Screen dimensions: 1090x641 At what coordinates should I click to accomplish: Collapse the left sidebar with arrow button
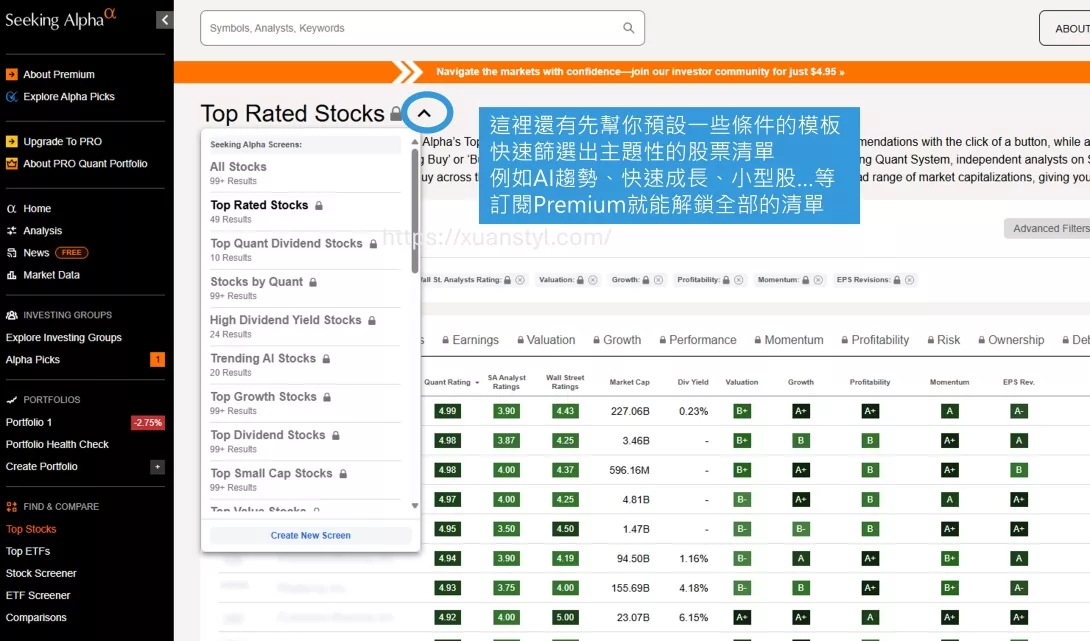click(x=164, y=19)
